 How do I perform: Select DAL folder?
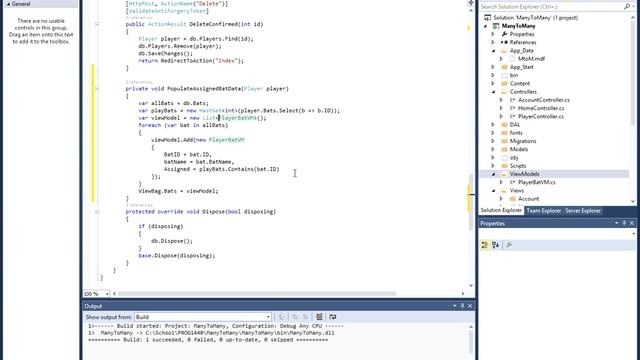point(515,124)
